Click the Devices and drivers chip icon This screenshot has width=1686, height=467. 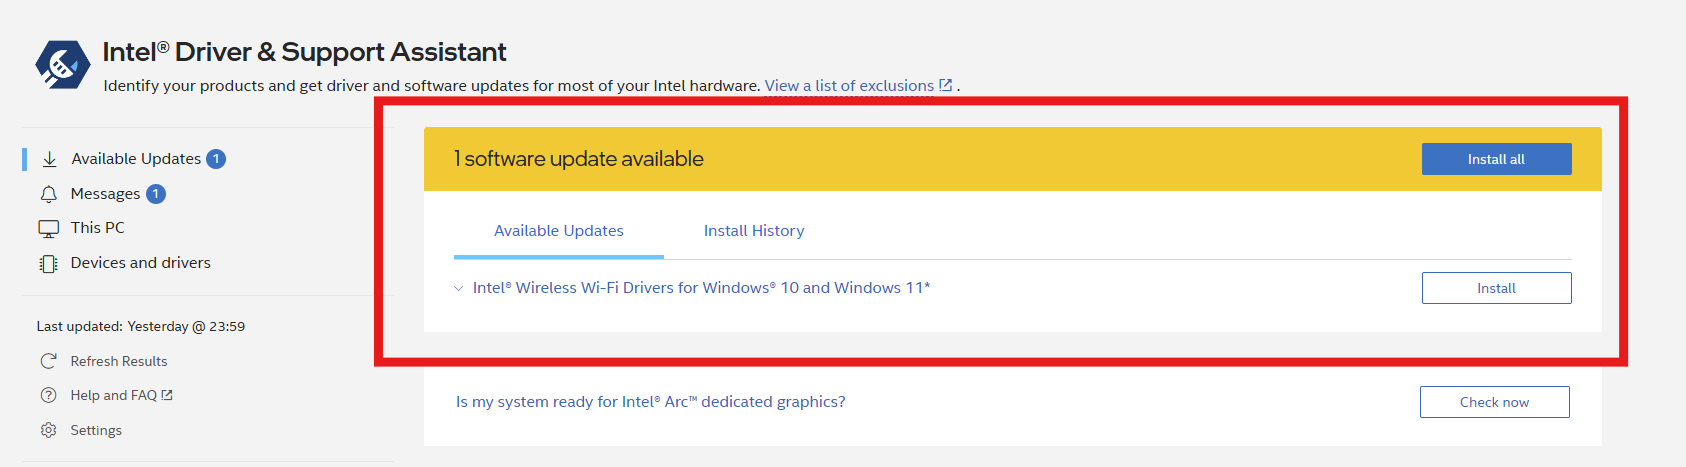(49, 263)
